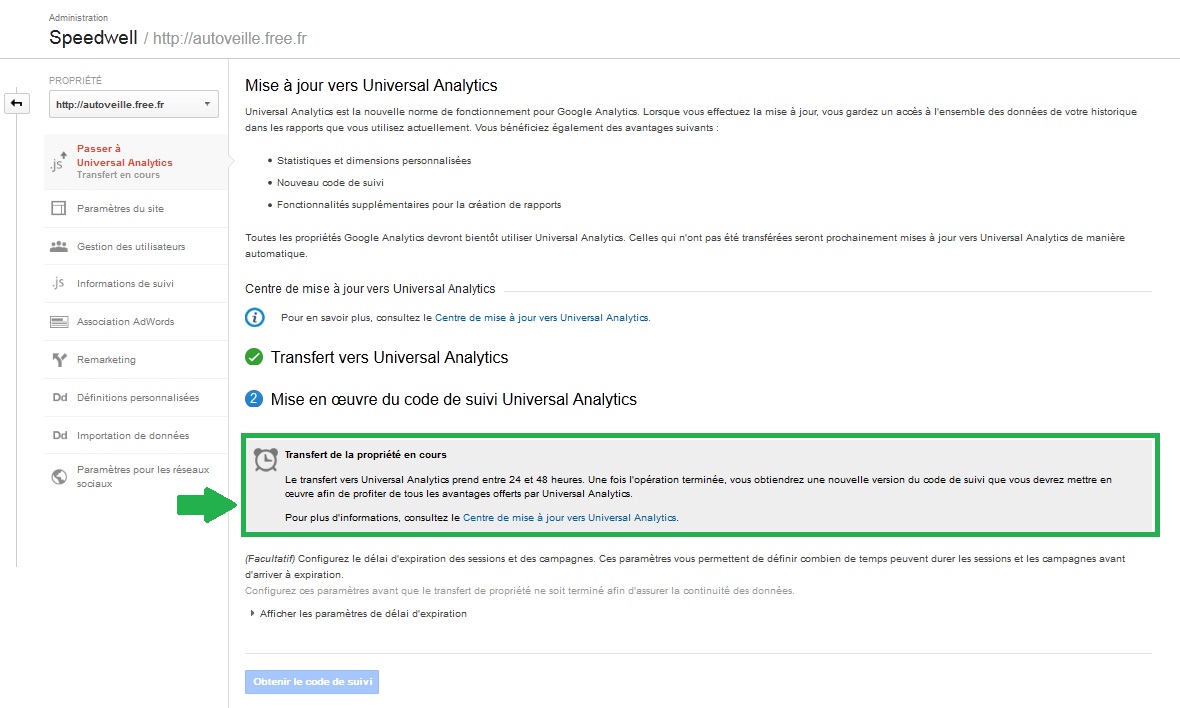Expand Afficher les paramètres de délai d'expiration
This screenshot has width=1180, height=708.
362,614
